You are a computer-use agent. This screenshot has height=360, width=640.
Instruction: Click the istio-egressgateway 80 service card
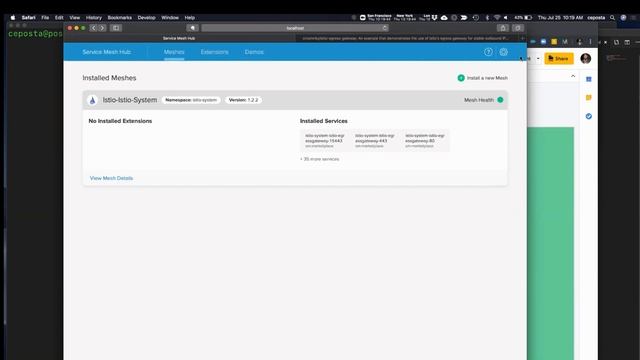(425, 140)
